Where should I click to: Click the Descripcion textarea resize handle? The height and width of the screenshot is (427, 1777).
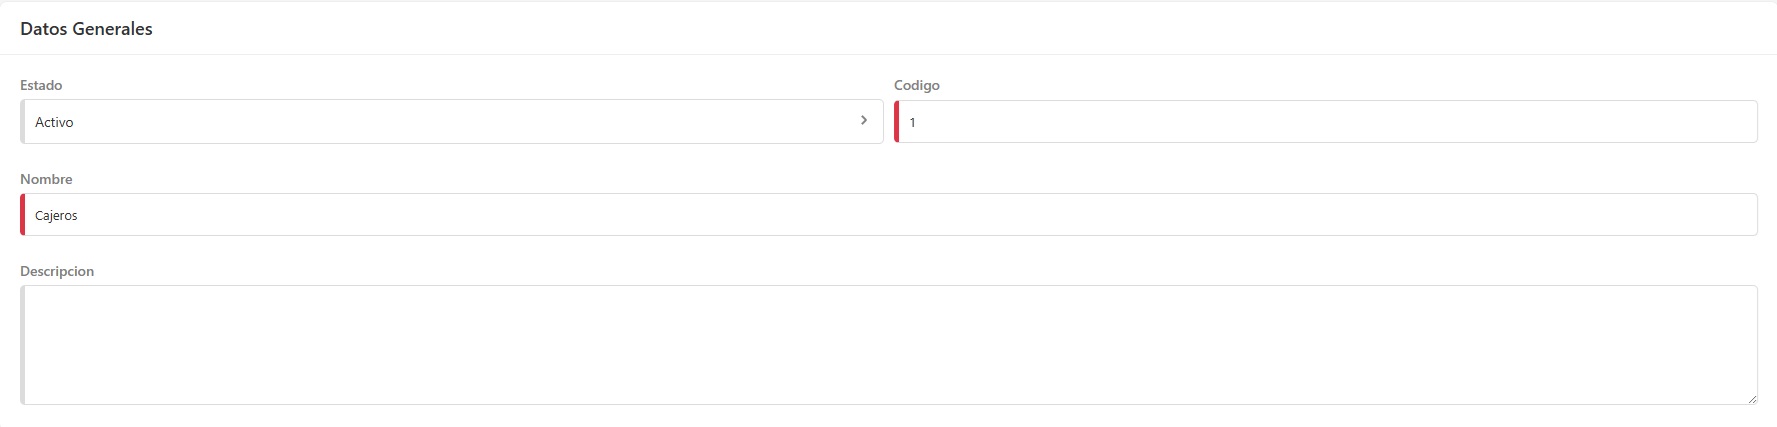pos(1751,399)
